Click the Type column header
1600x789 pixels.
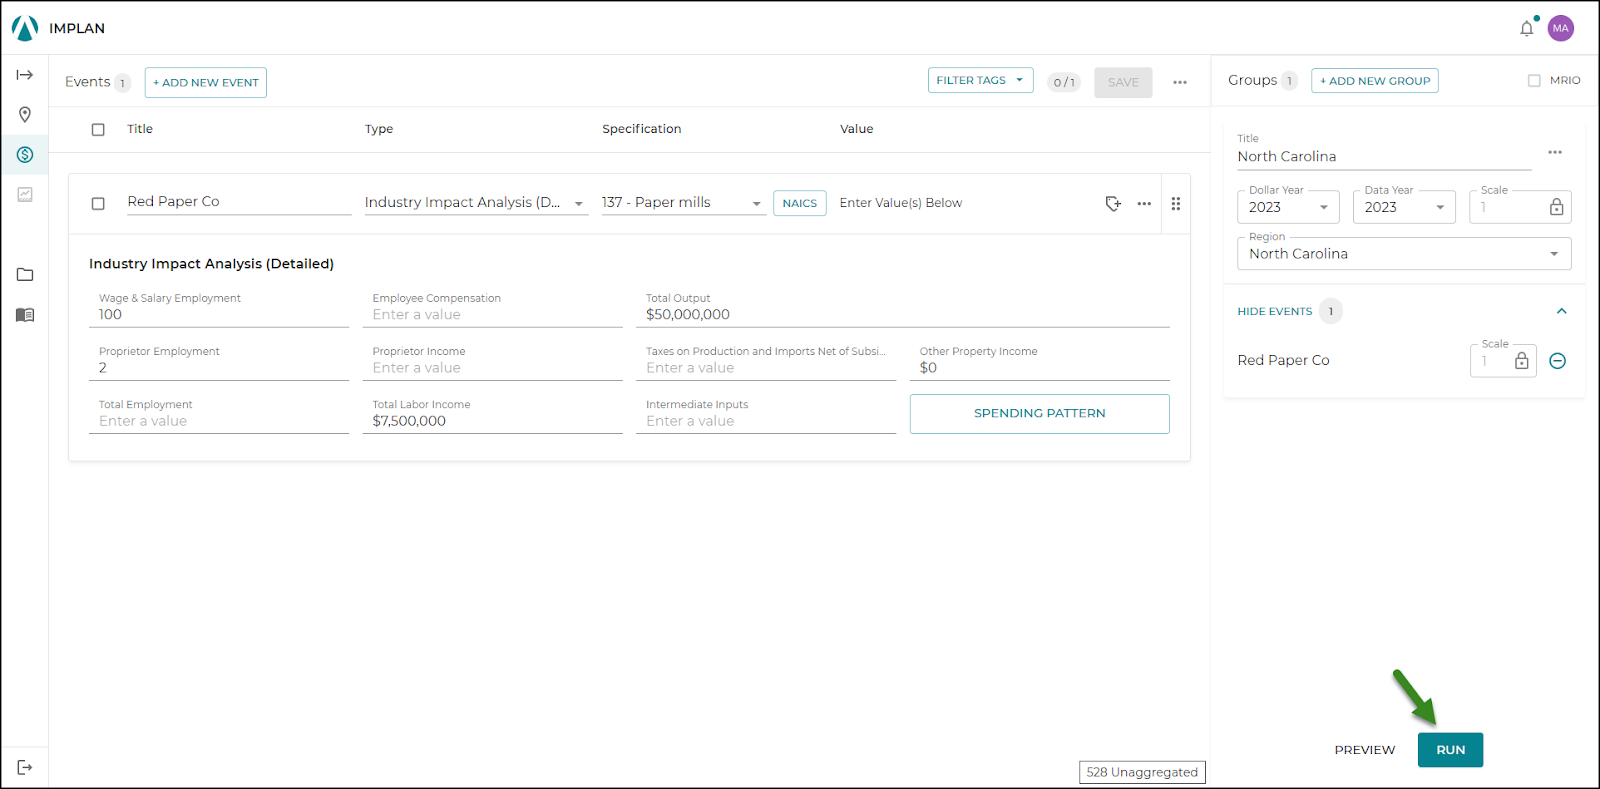379,129
